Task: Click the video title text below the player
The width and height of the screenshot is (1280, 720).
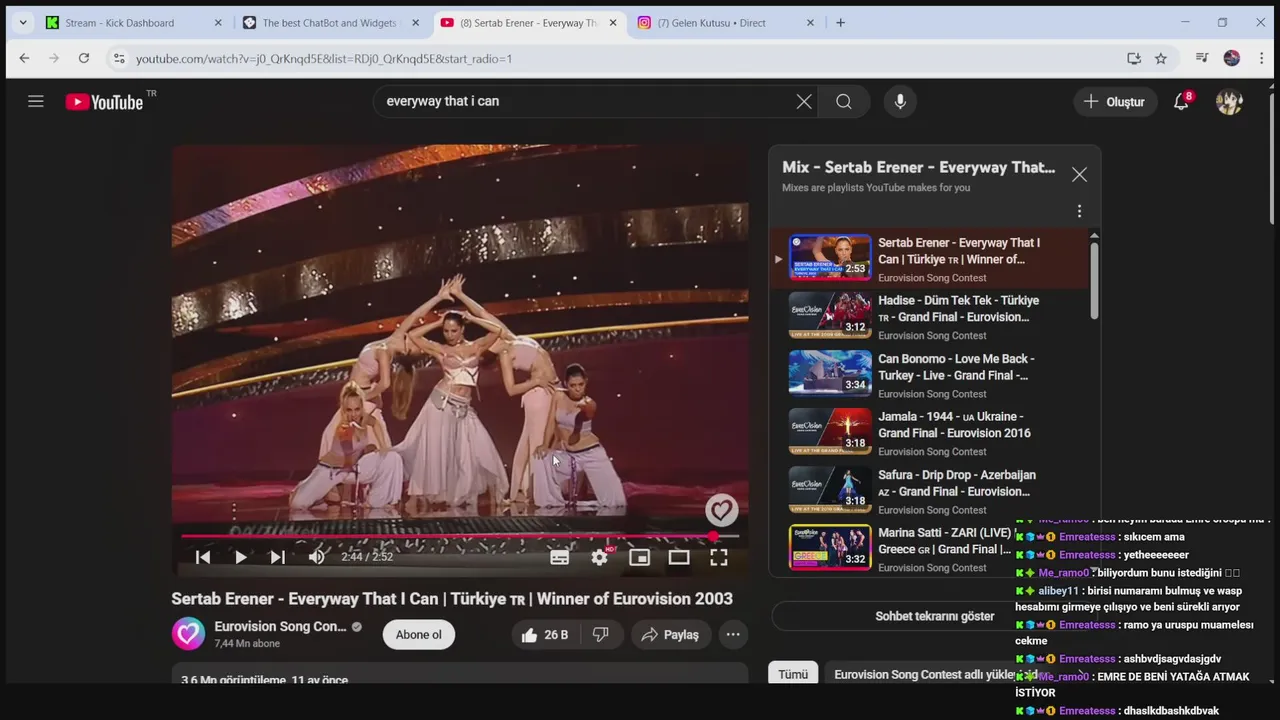Action: point(452,599)
